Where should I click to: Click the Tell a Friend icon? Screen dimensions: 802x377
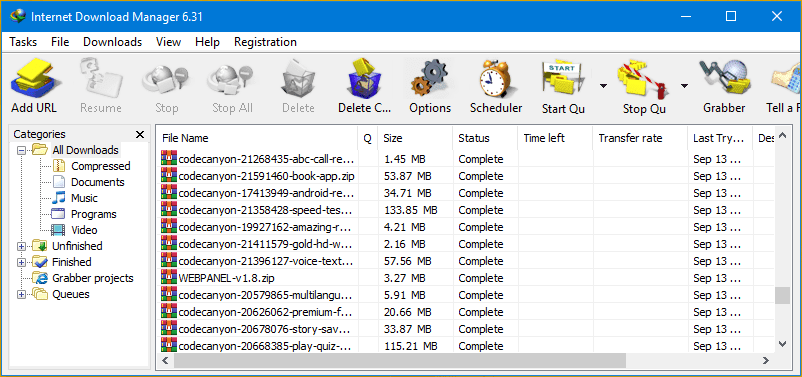pos(786,78)
